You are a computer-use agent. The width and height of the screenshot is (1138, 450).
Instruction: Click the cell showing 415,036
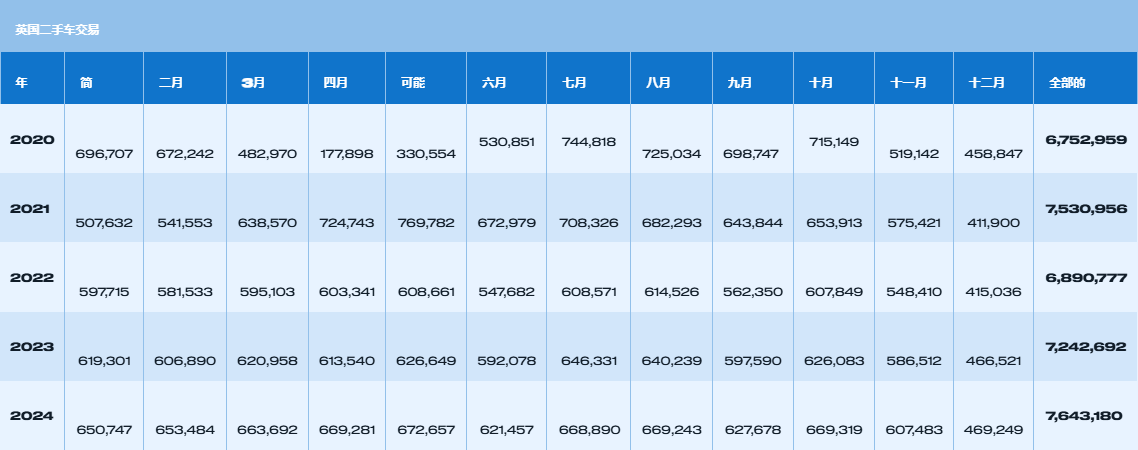coord(994,292)
